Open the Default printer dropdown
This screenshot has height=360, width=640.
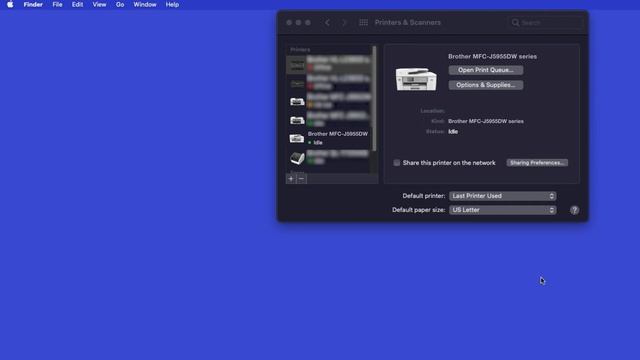[502, 196]
